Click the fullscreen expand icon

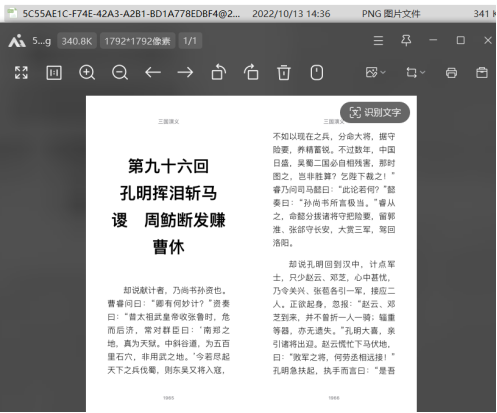(x=21, y=72)
